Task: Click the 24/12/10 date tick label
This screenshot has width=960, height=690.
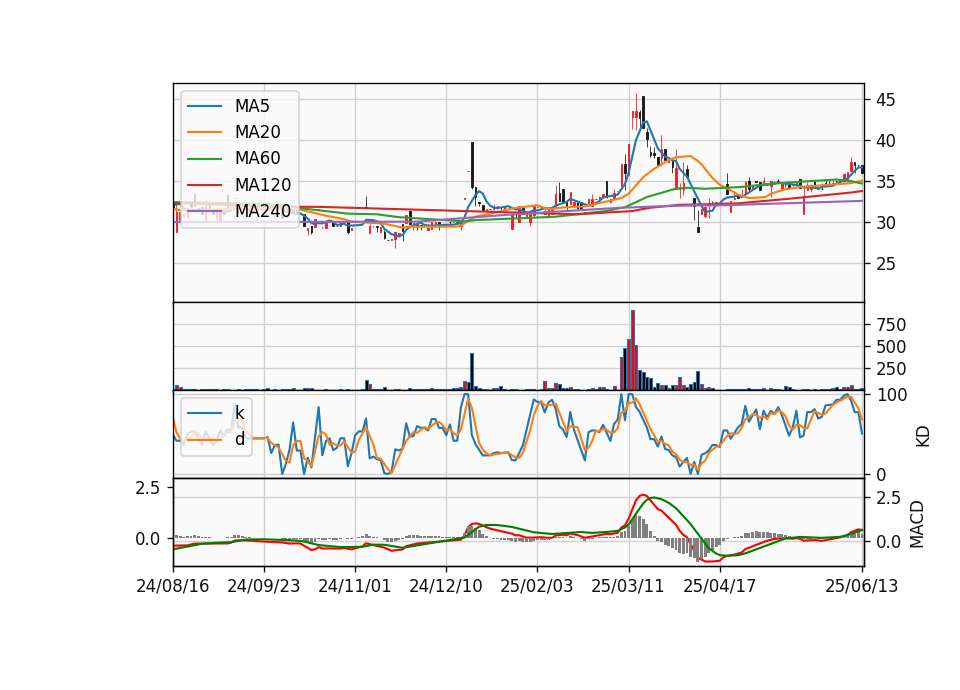Action: coord(446,586)
